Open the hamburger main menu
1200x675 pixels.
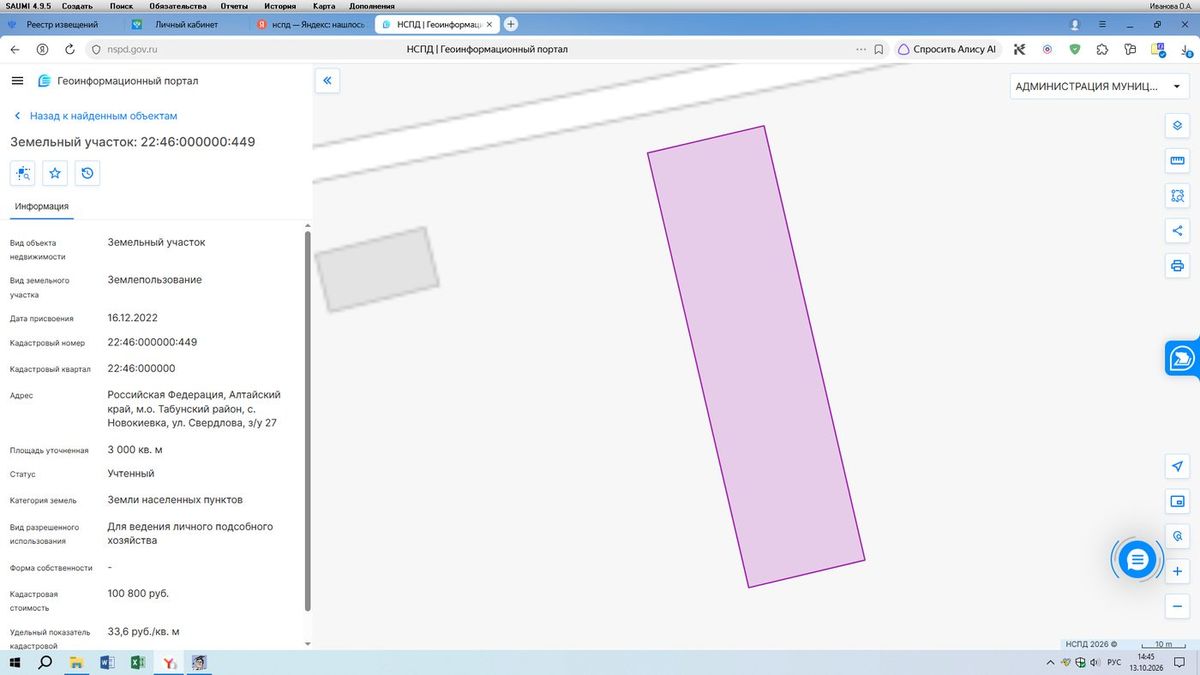coord(17,81)
